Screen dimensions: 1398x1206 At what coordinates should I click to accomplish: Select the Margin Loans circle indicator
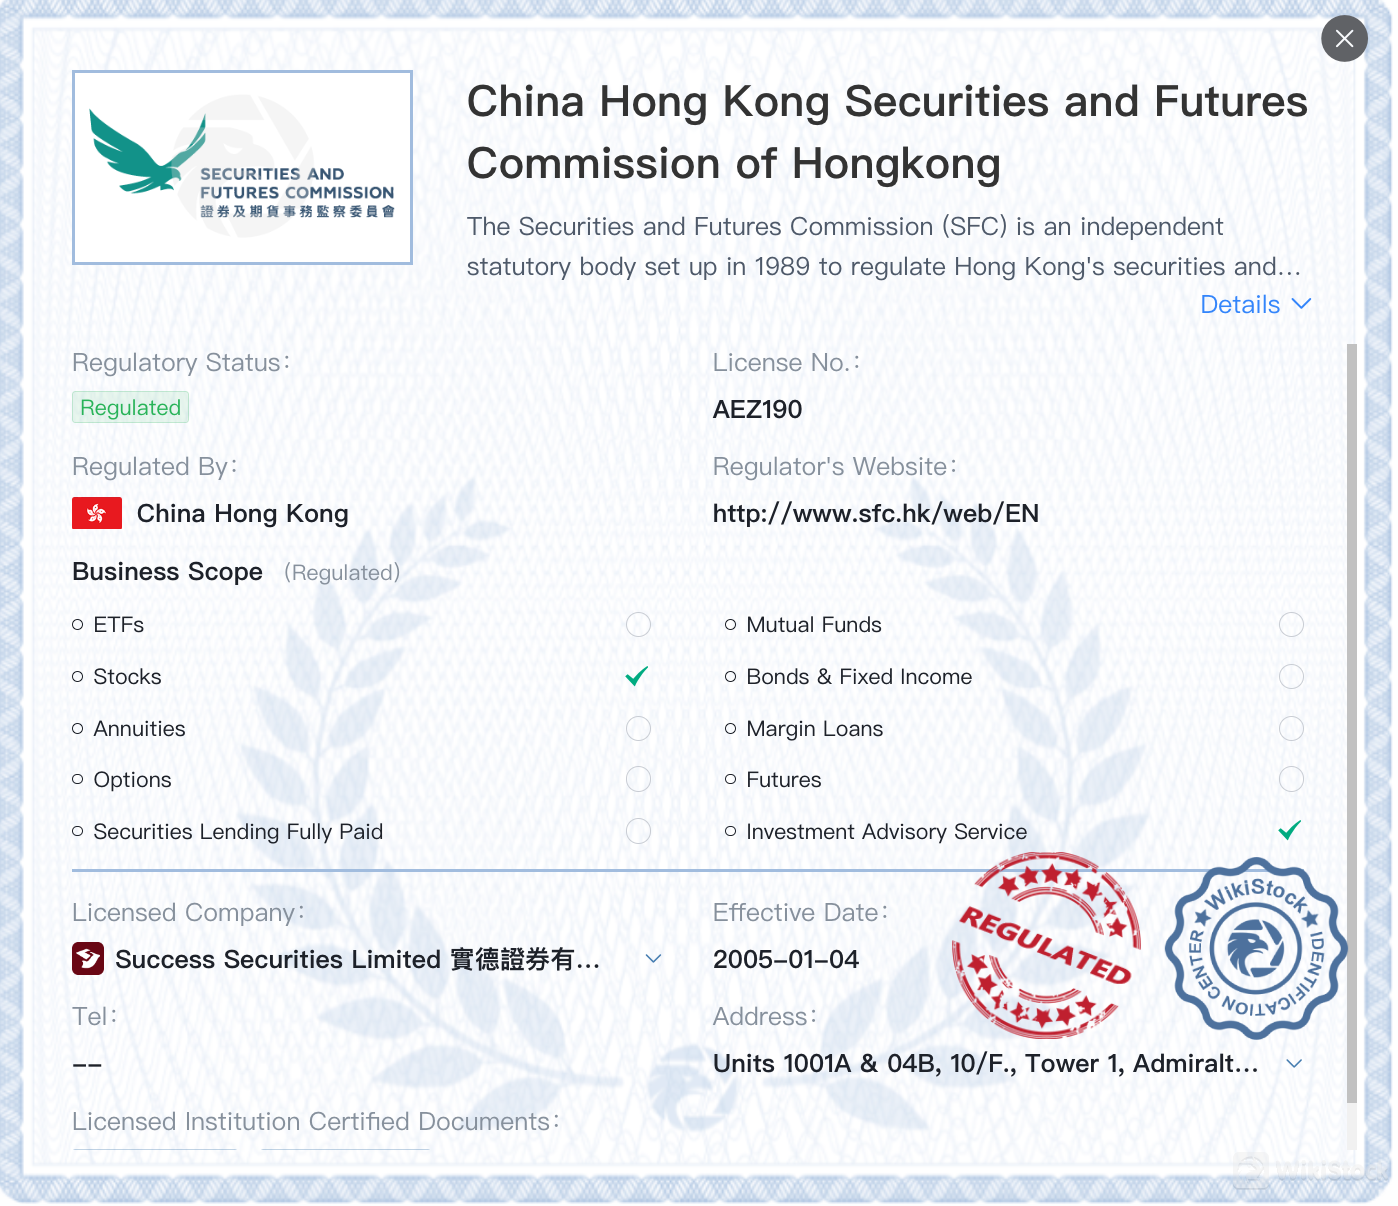(x=1291, y=728)
